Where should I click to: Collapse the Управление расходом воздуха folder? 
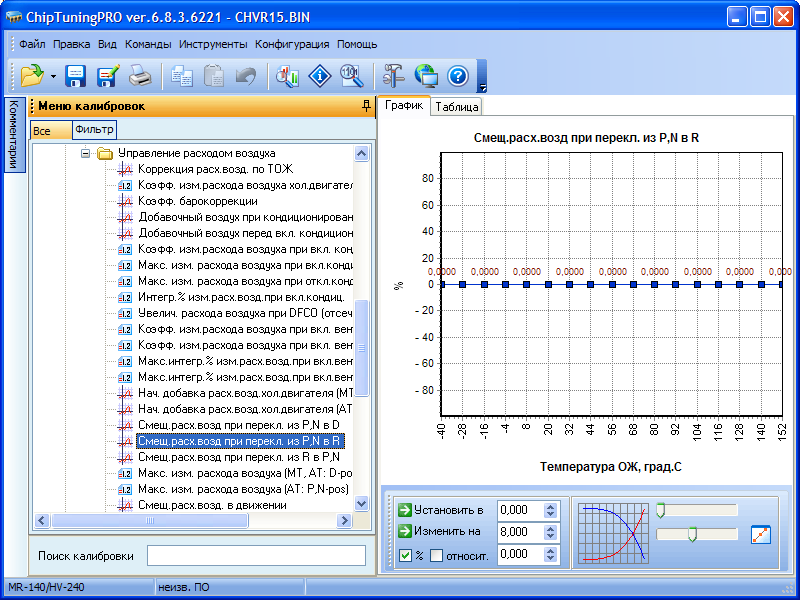point(85,154)
